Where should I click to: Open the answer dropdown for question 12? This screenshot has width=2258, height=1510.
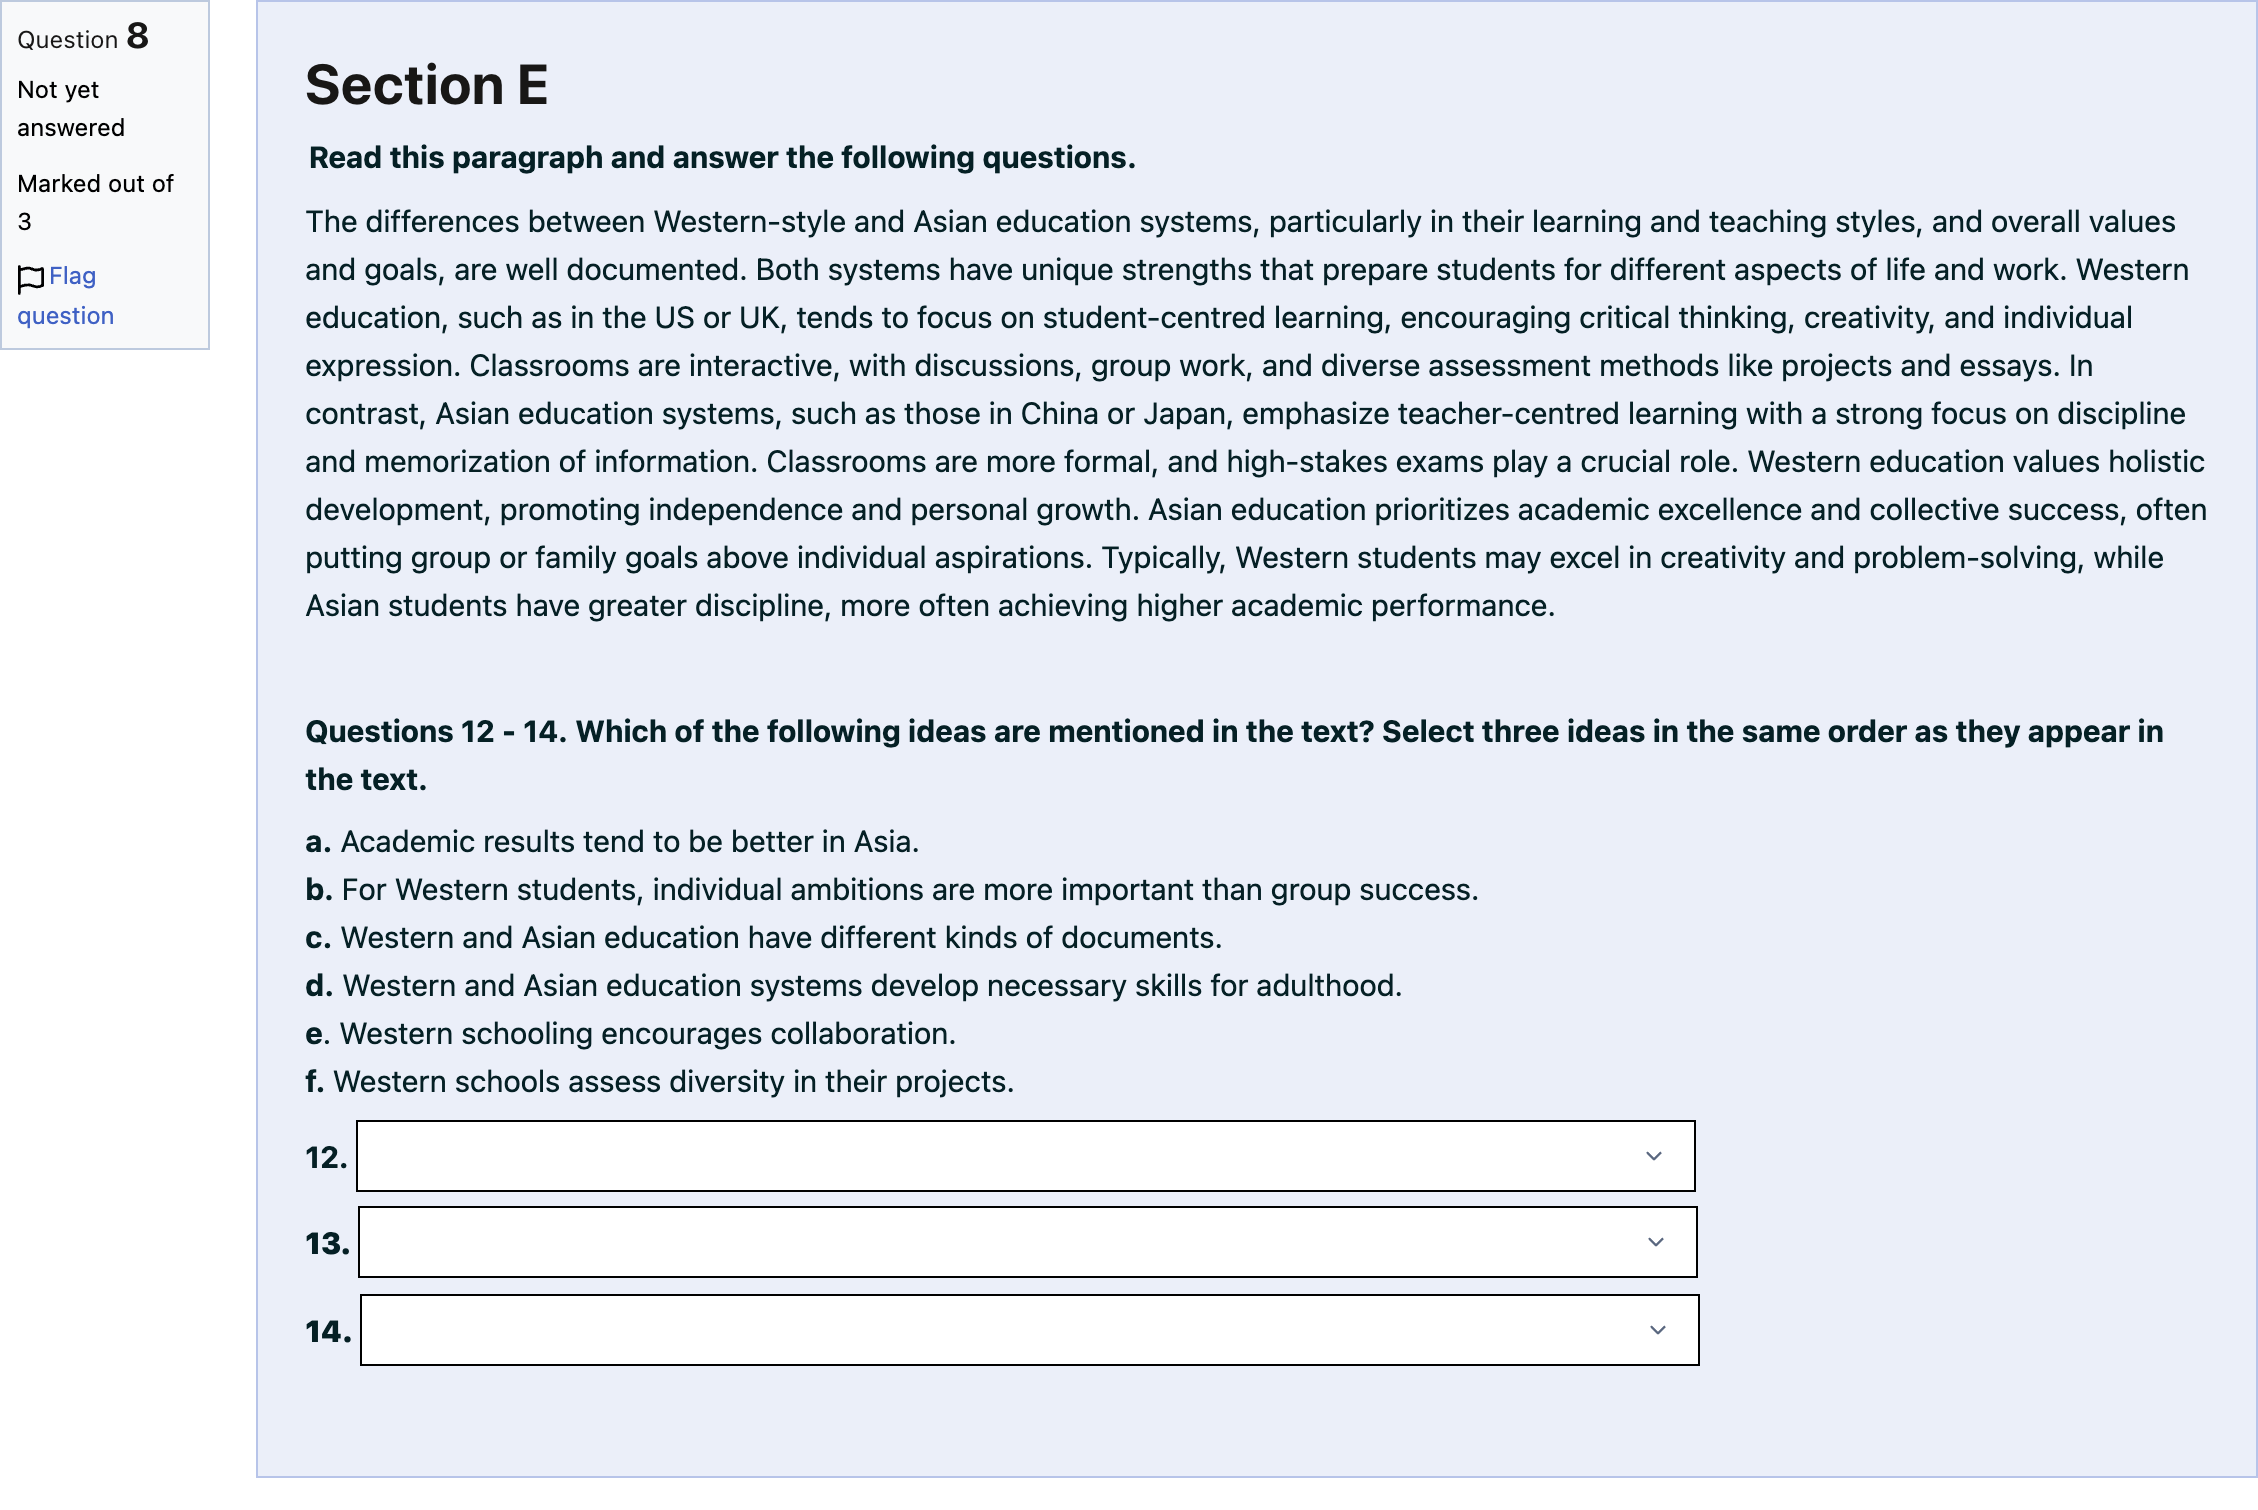coord(1026,1156)
